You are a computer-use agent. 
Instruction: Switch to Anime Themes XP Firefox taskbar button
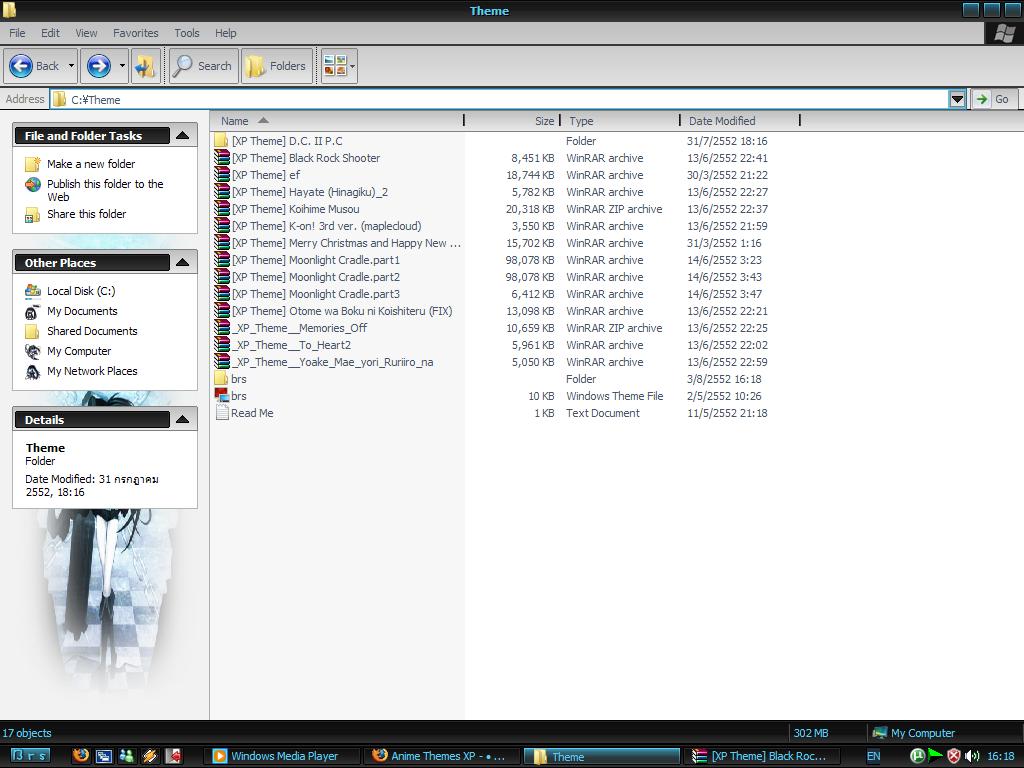[x=442, y=756]
